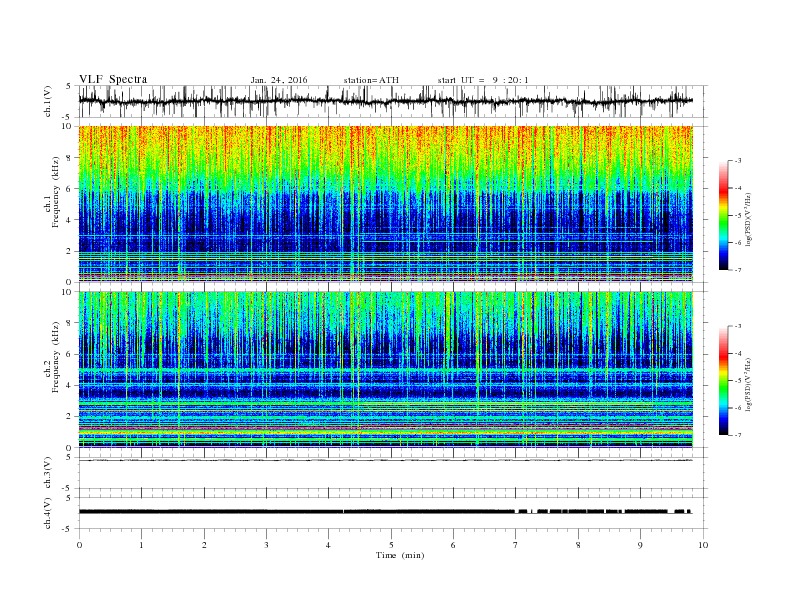Click the "station=ATH" header label
Screen dimensions: 792x612
coord(371,80)
